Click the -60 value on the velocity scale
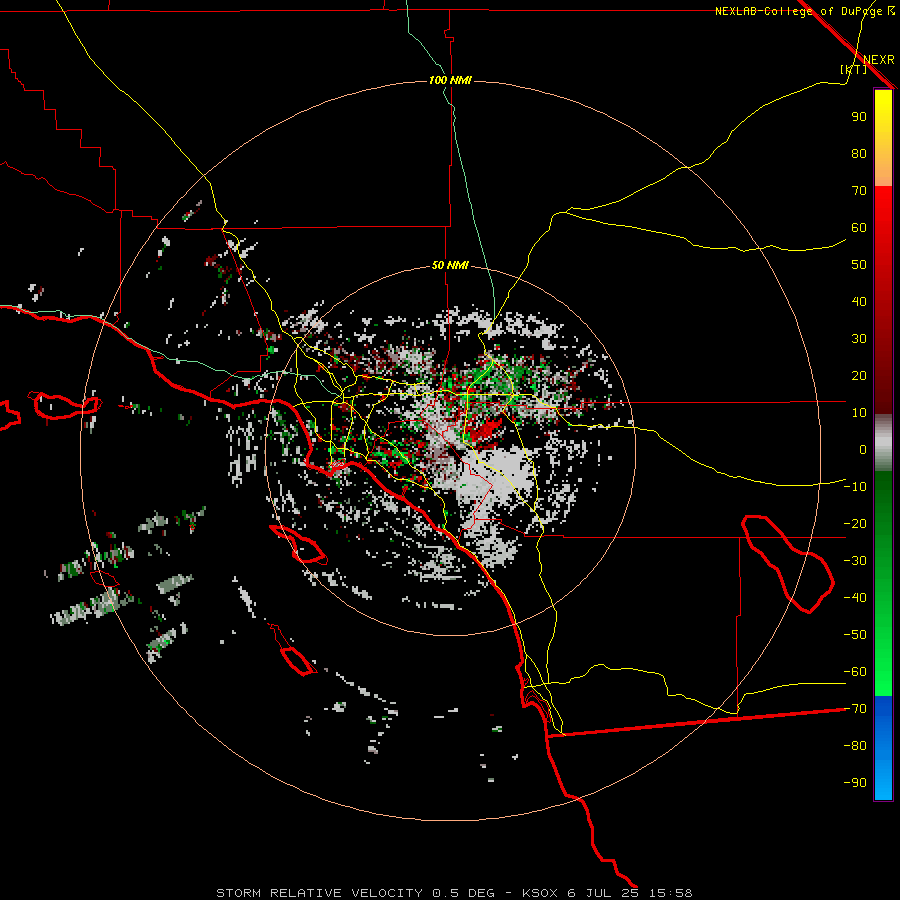 tap(855, 672)
